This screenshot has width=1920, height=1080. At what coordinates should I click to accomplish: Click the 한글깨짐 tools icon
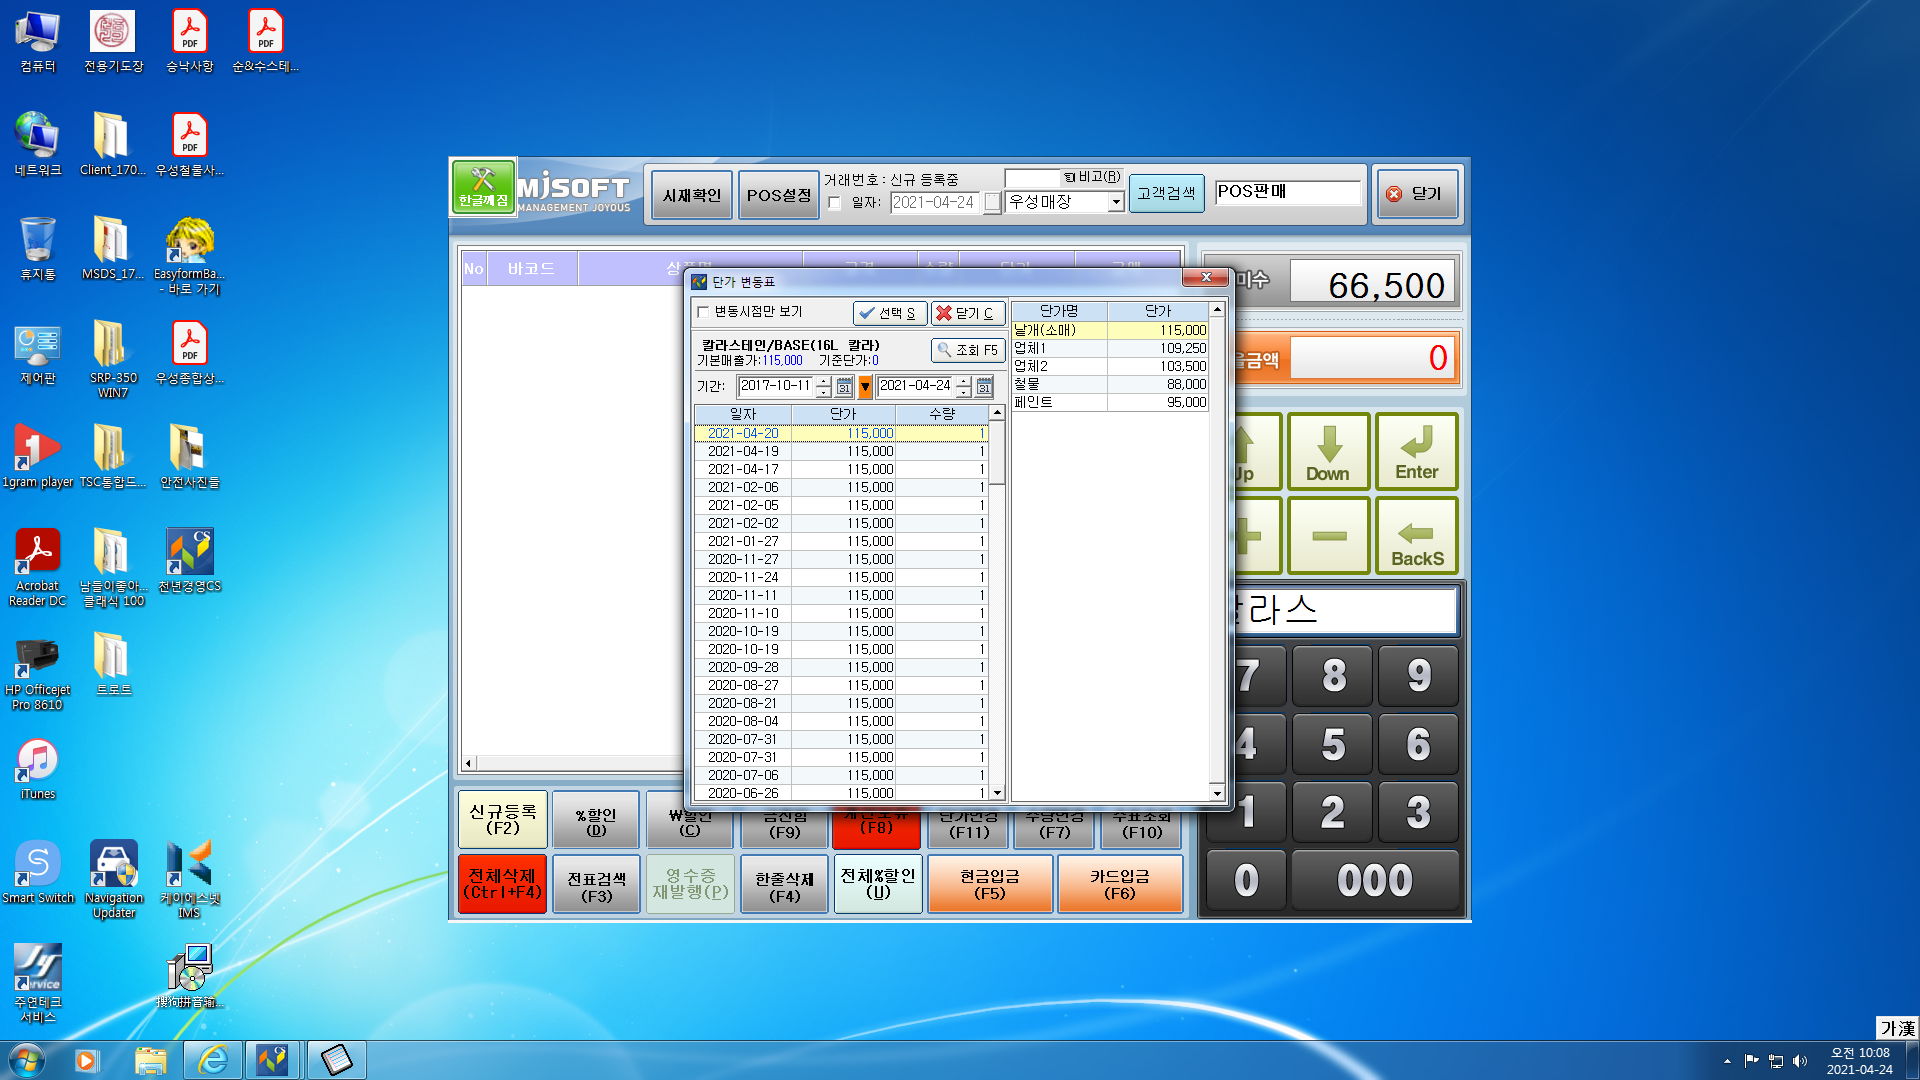coord(483,187)
